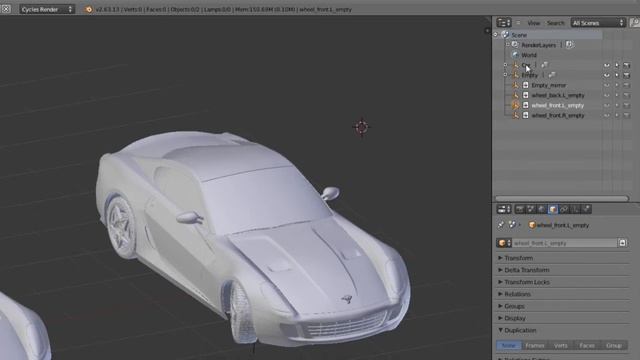This screenshot has width=640, height=360.
Task: Click the Scene icon in the outliner
Action: 505,35
